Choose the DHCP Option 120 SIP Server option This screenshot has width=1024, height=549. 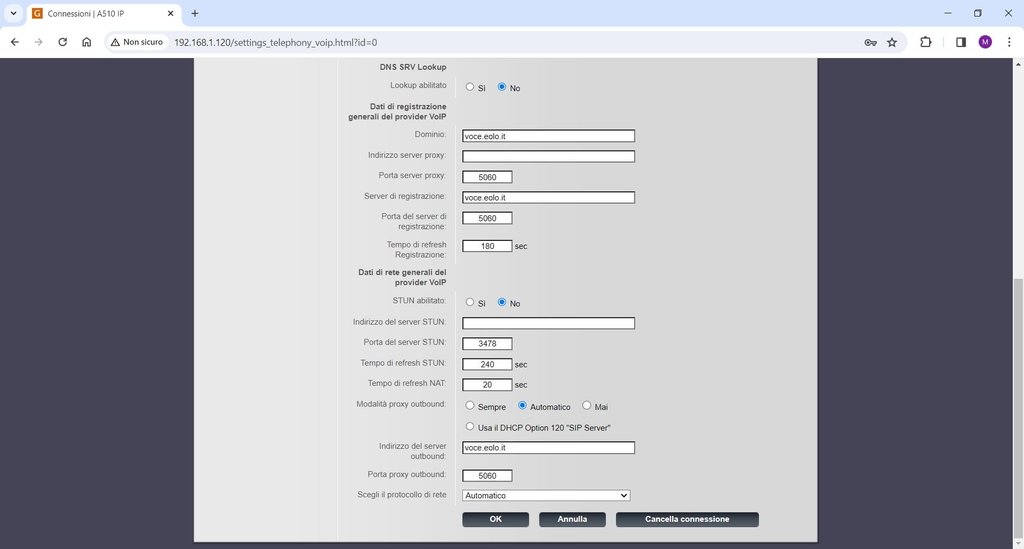tap(470, 427)
